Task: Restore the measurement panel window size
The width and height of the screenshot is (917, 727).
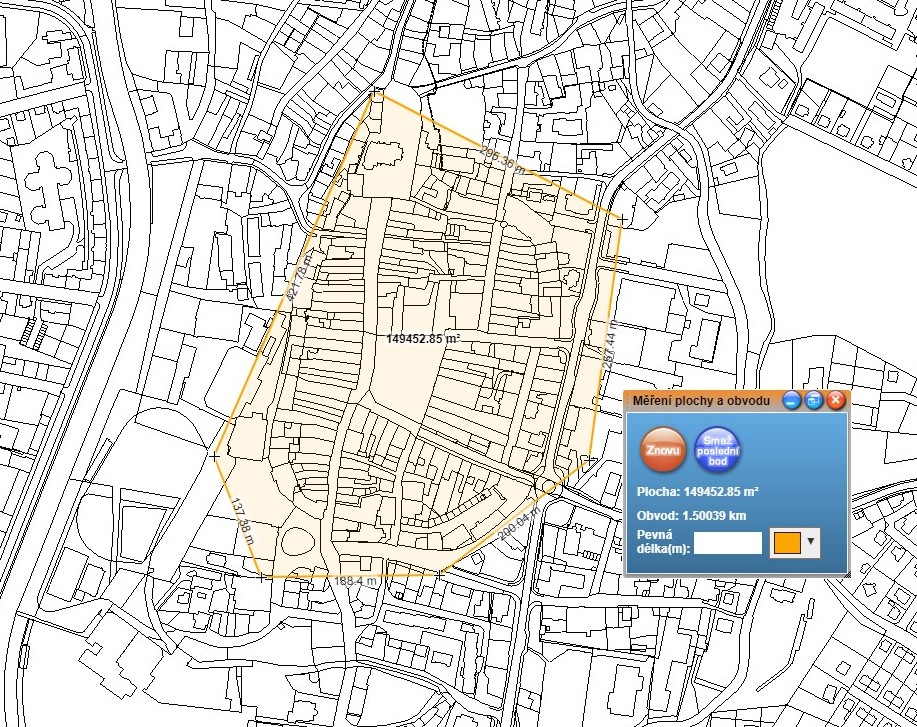Action: click(x=814, y=401)
